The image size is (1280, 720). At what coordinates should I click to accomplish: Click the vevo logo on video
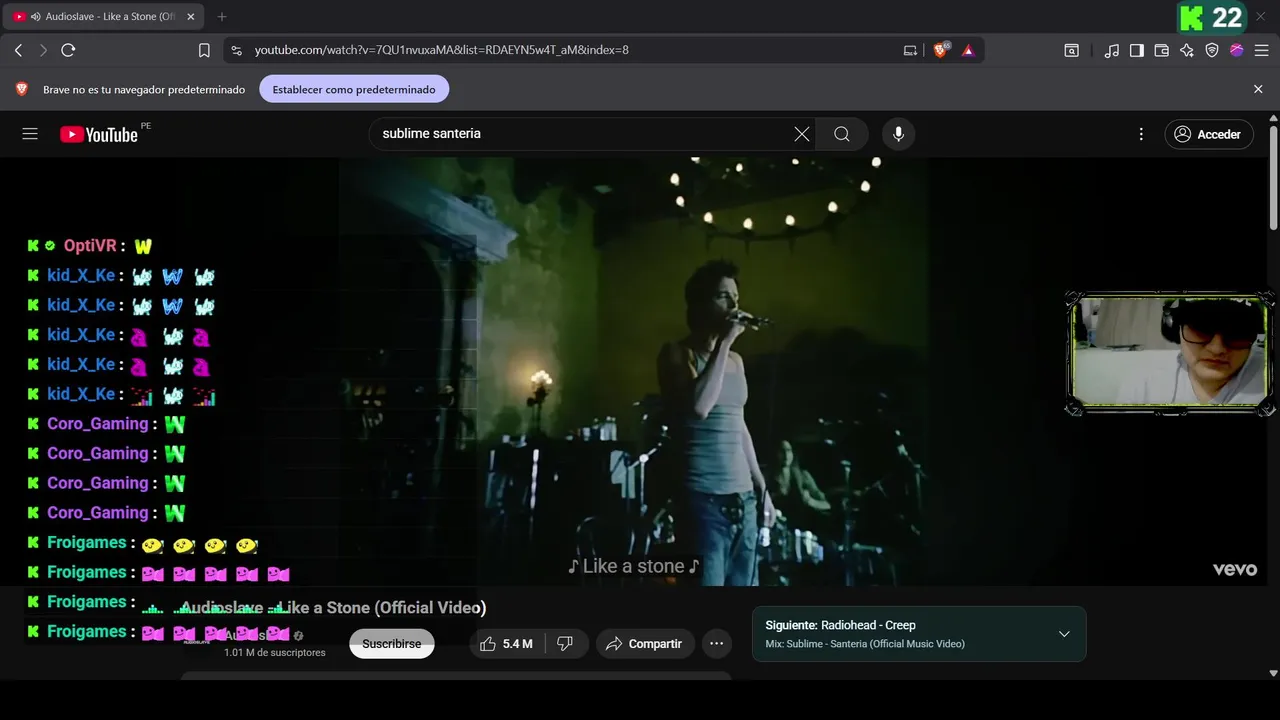tap(1235, 569)
